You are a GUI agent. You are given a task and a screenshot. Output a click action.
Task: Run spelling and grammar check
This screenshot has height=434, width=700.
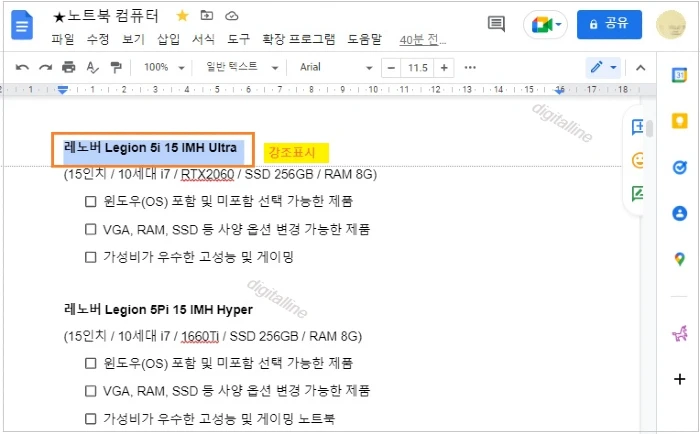(x=92, y=67)
